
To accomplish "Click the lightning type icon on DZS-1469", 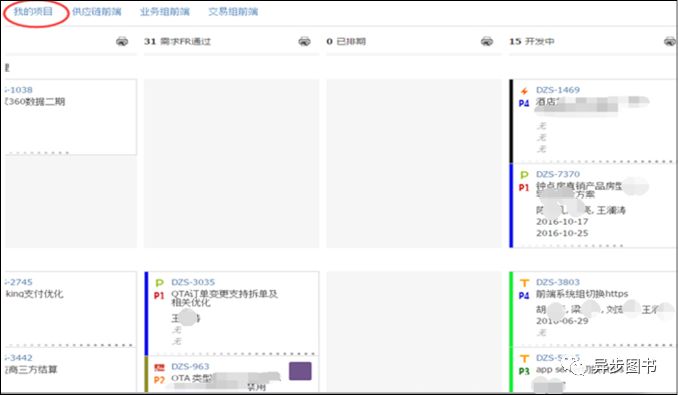I will pos(524,91).
